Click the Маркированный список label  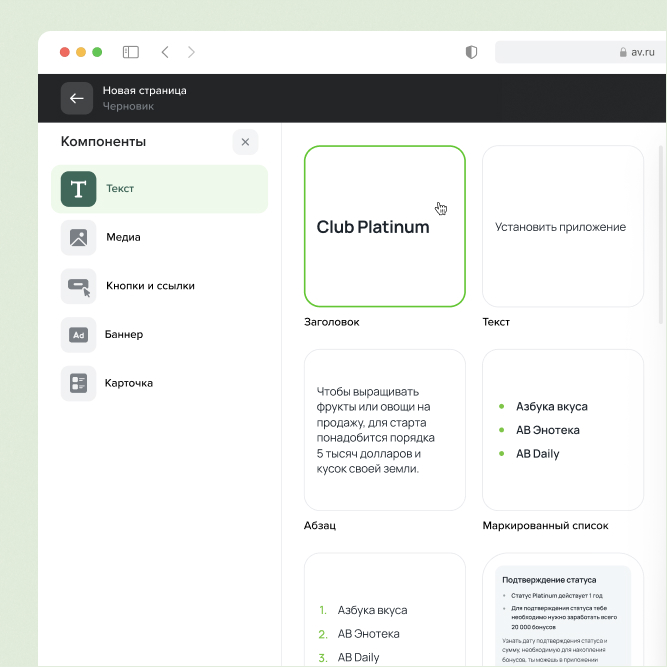coord(545,526)
